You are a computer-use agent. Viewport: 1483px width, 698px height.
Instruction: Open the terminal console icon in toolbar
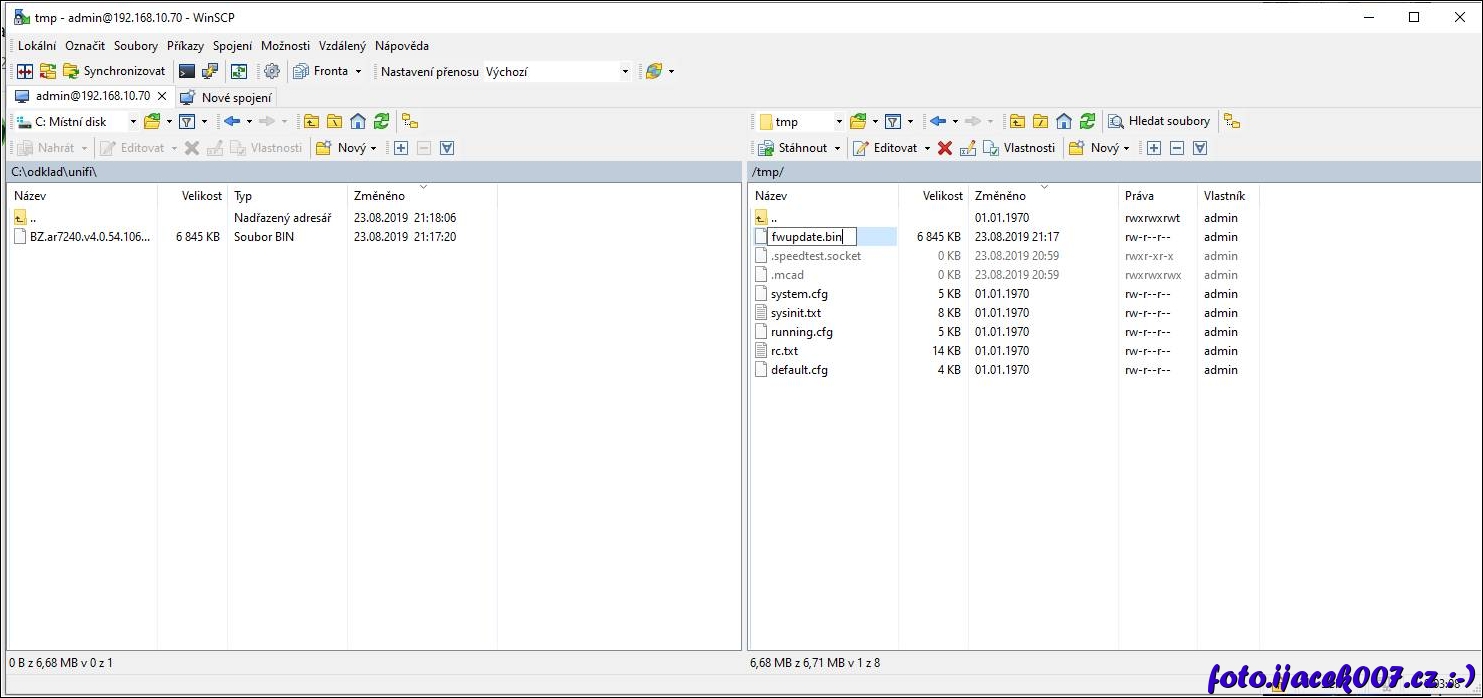(187, 71)
